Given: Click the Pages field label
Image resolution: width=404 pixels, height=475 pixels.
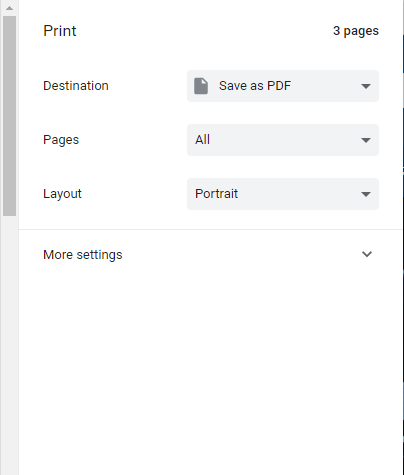Looking at the screenshot, I should pos(61,140).
